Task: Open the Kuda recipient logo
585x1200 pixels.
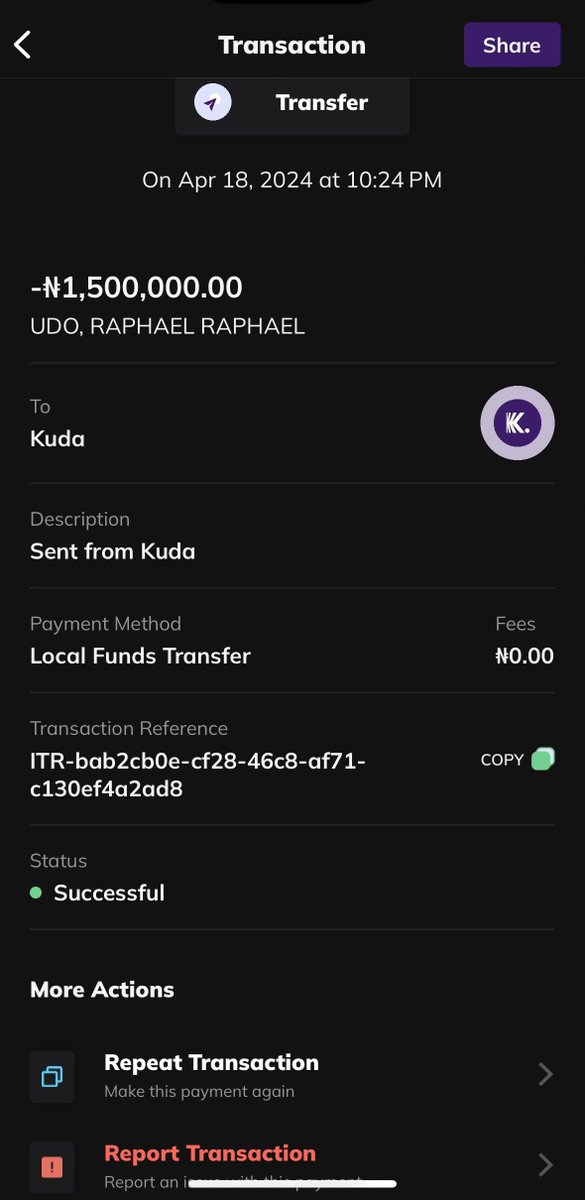Action: coord(517,422)
